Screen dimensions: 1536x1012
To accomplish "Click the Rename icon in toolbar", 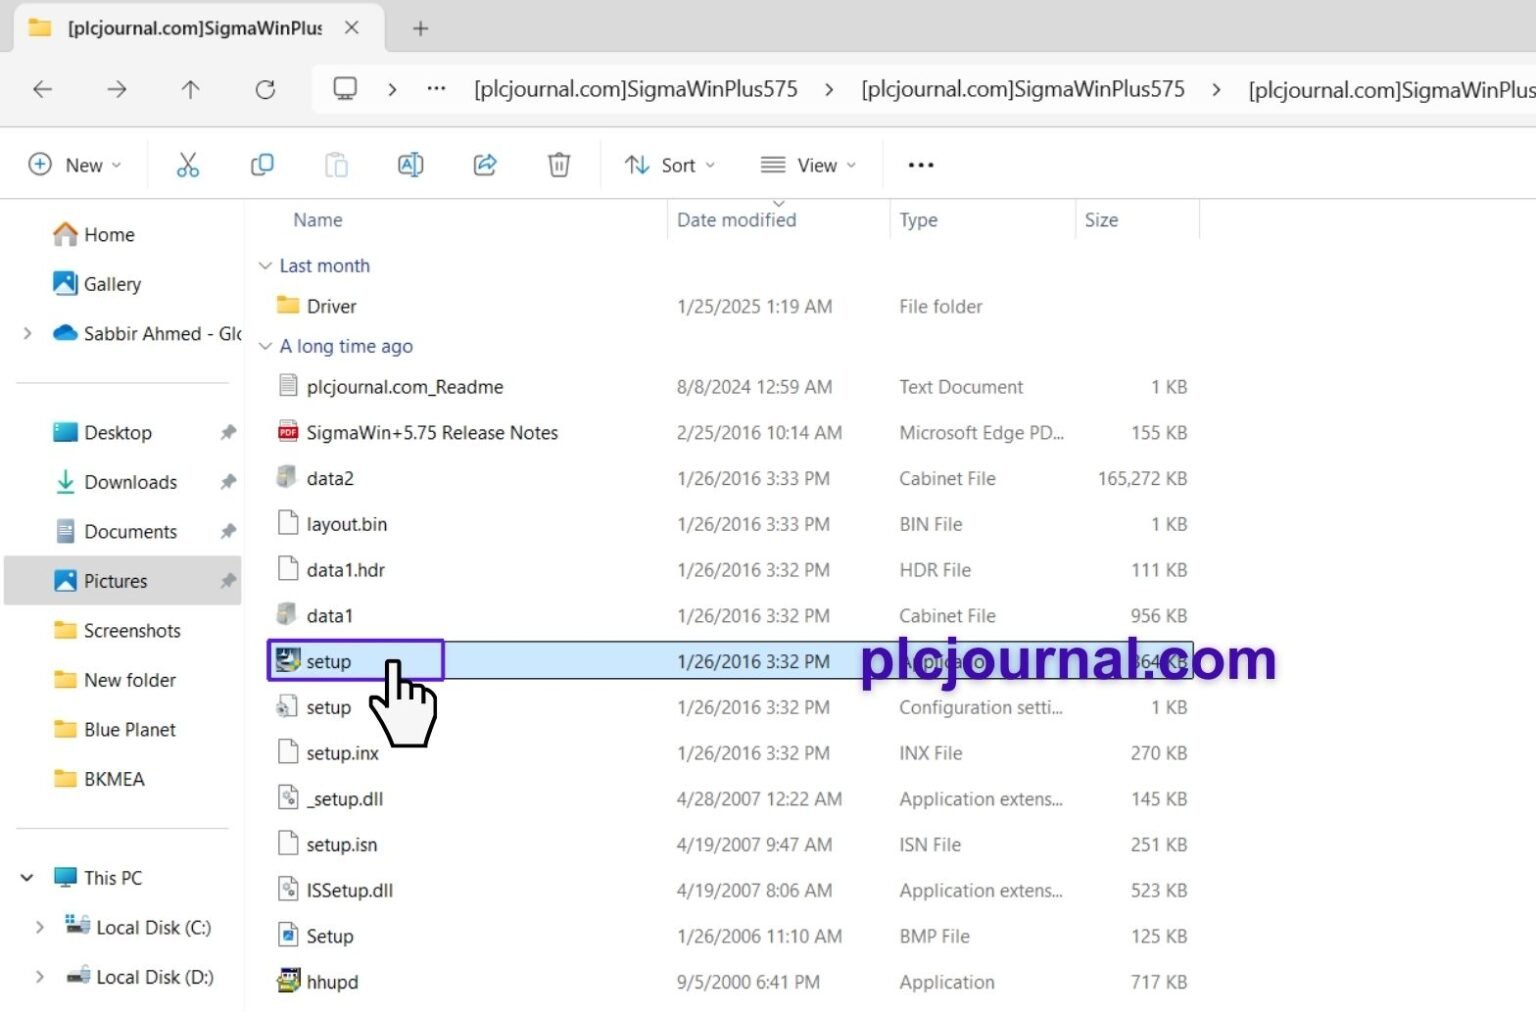I will coord(410,165).
